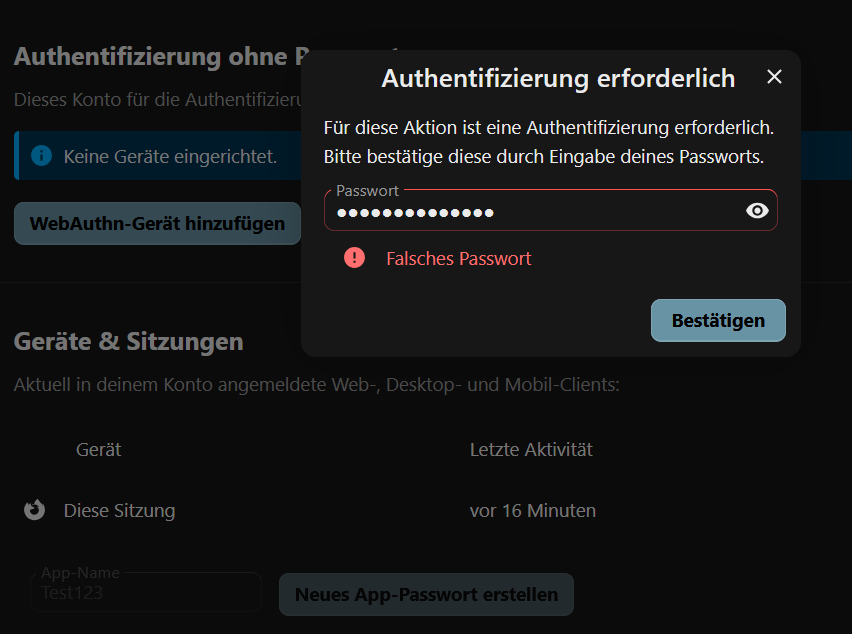The height and width of the screenshot is (634, 852).
Task: Click the Falsches Passwort error message
Action: point(458,259)
